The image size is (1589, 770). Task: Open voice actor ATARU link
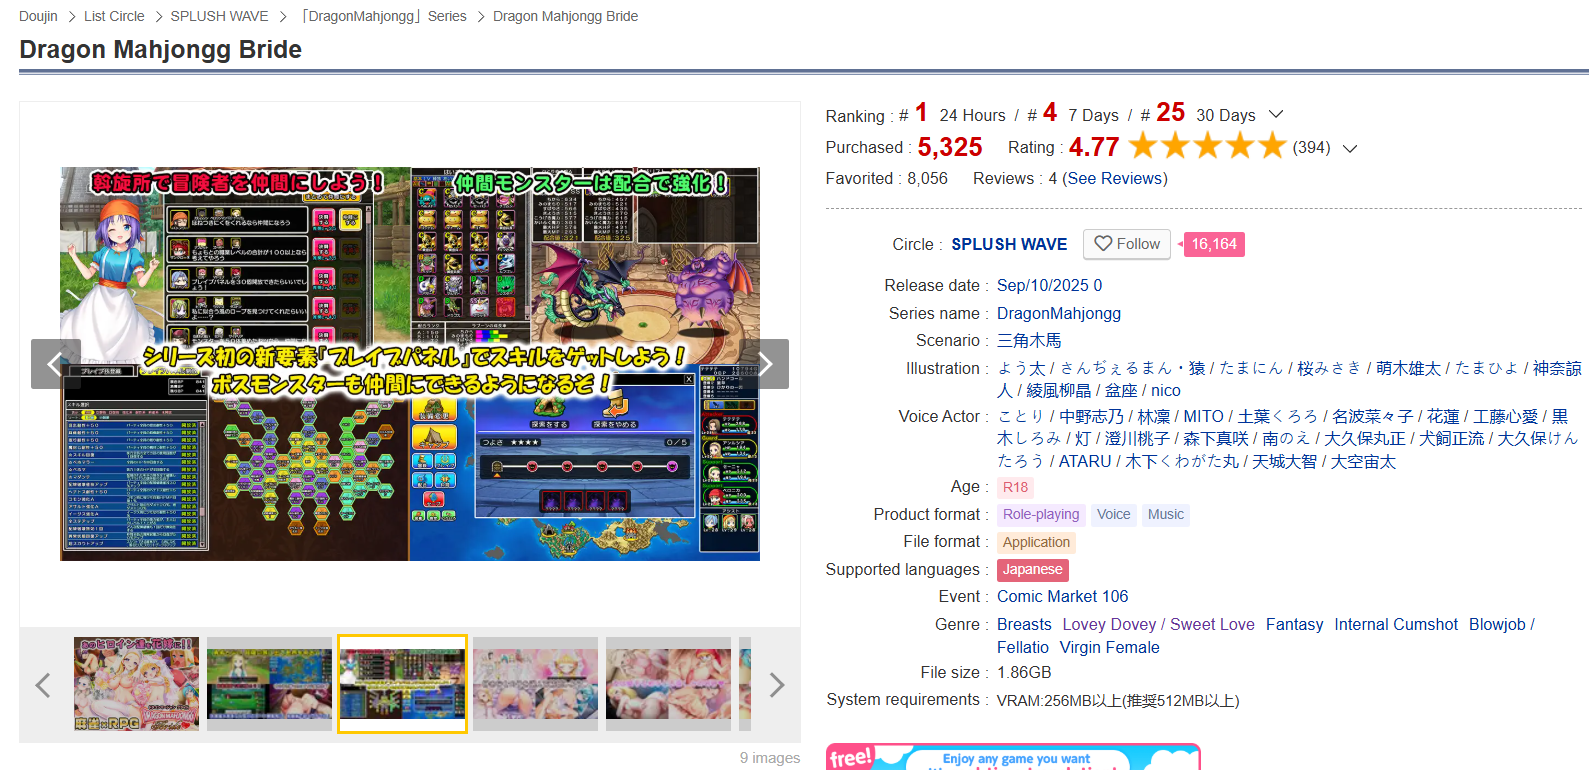1085,461
